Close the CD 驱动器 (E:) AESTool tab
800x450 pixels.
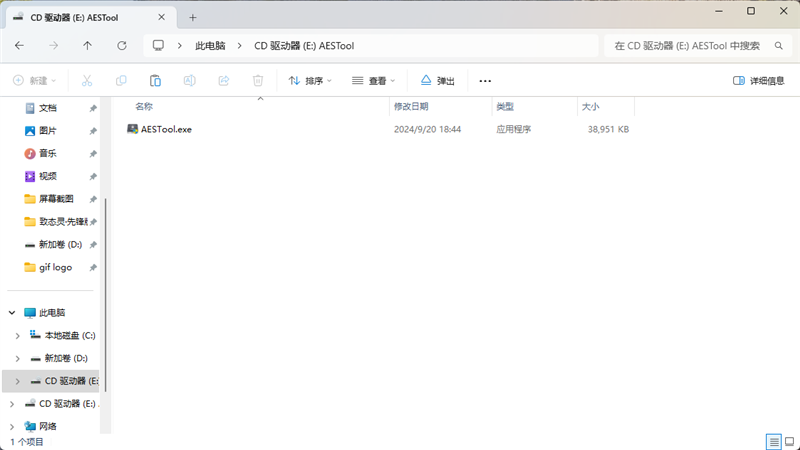pos(161,17)
